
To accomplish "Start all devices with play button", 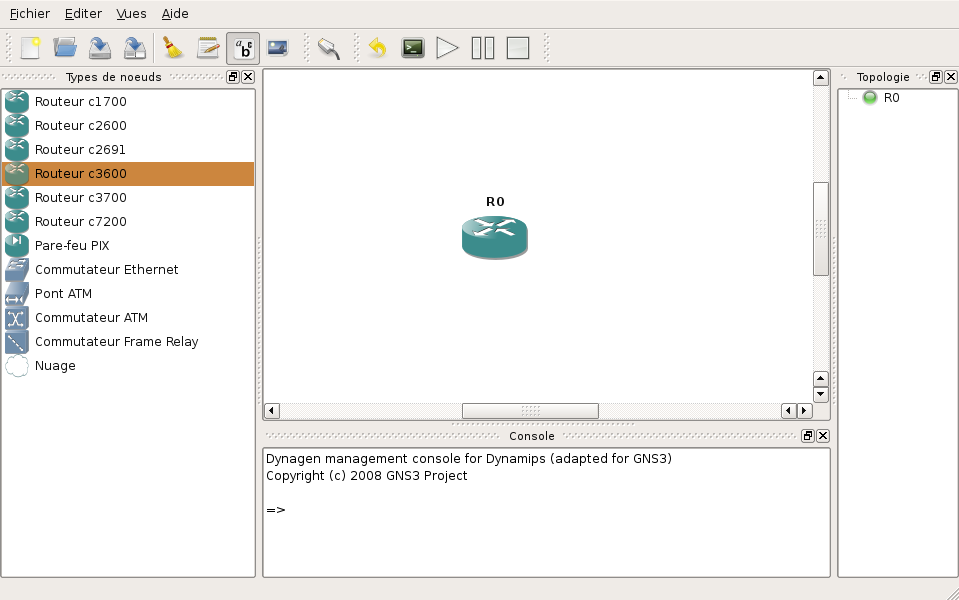I will [x=448, y=48].
